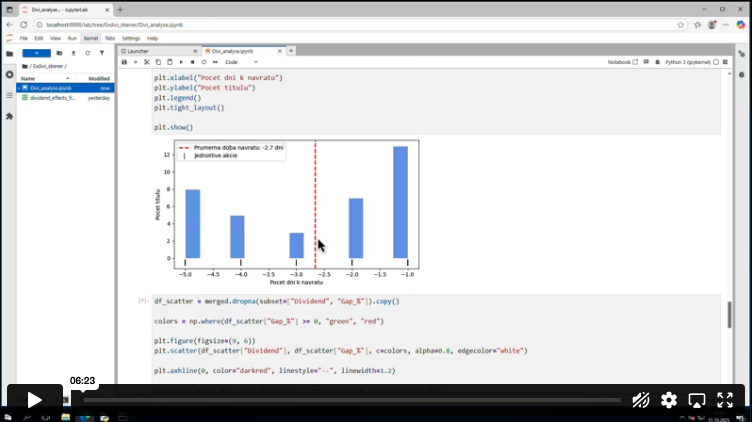This screenshot has width=752, height=422.
Task: Restart kernel and run all cells icon
Action: point(213,62)
